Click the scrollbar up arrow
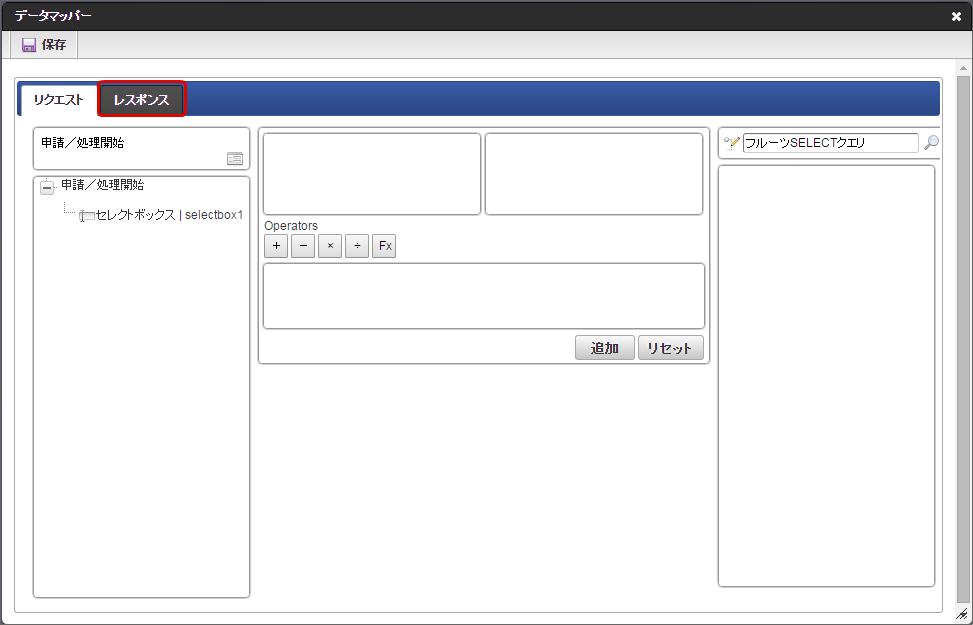Viewport: 973px width, 625px height. (963, 68)
